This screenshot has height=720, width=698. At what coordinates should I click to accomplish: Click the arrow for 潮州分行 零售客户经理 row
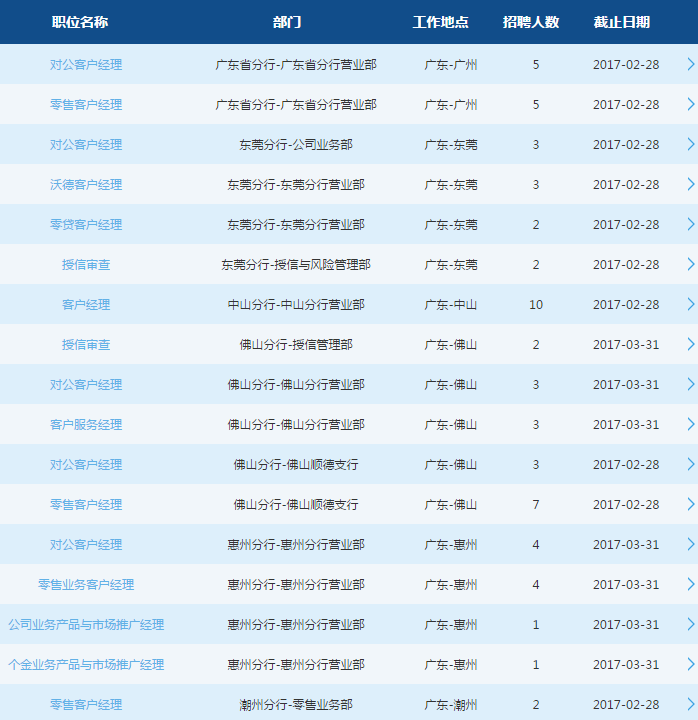click(x=690, y=704)
